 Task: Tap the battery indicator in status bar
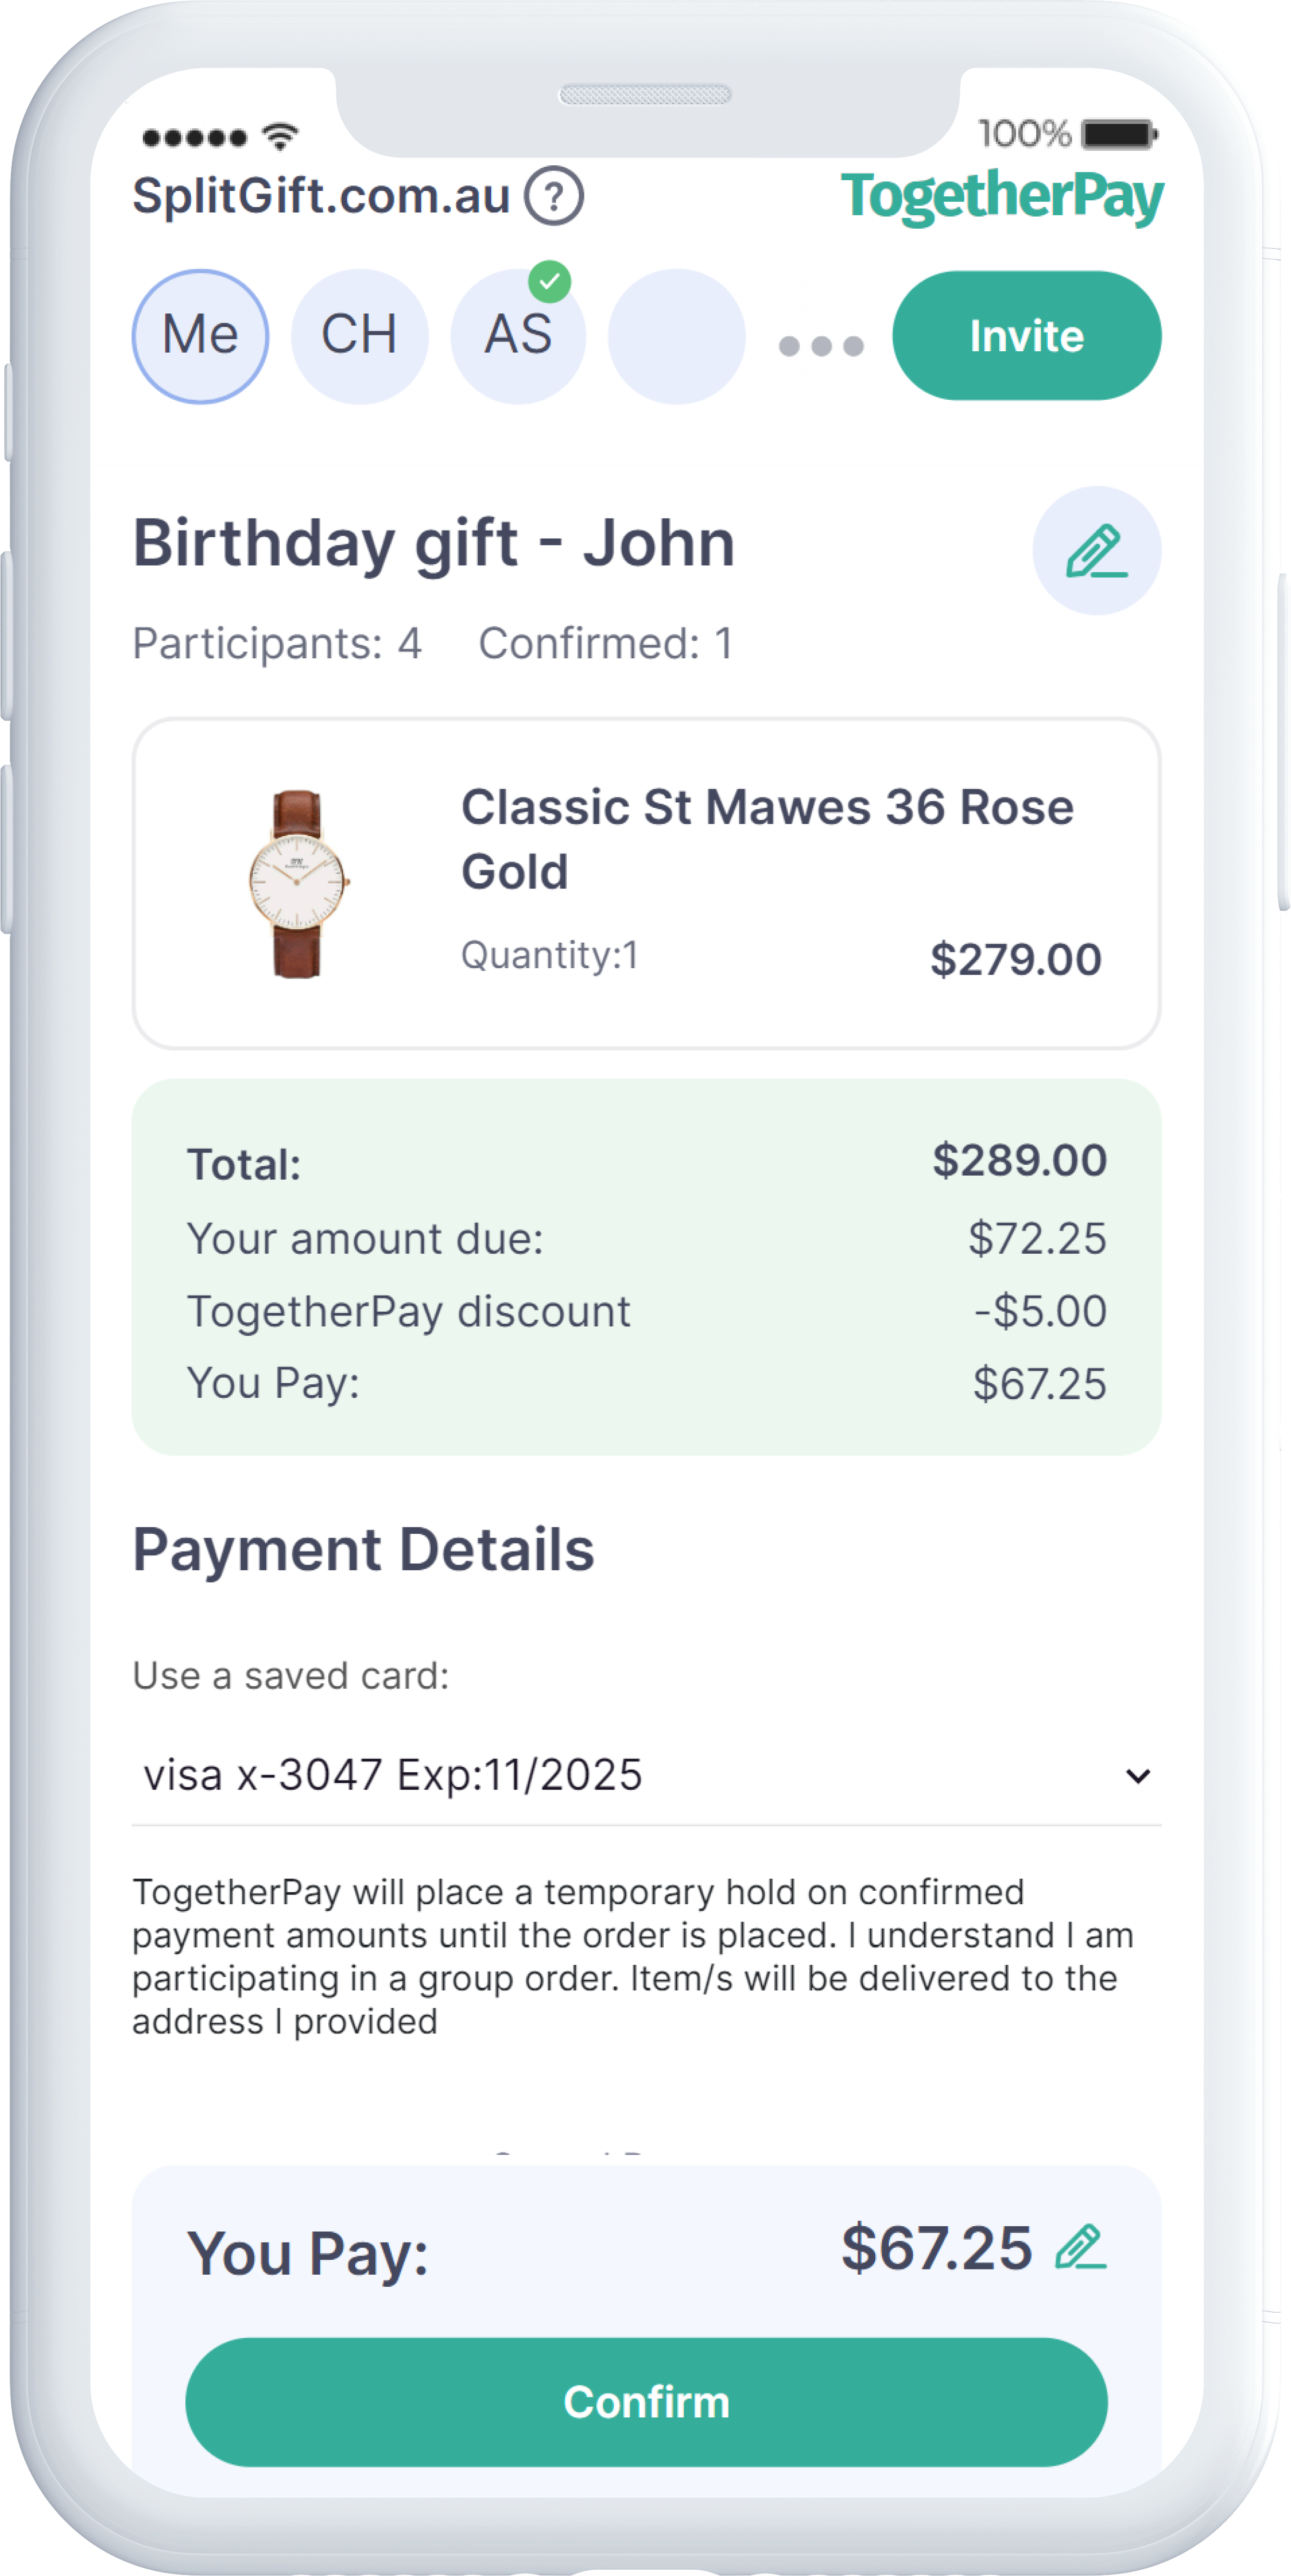[x=1120, y=133]
